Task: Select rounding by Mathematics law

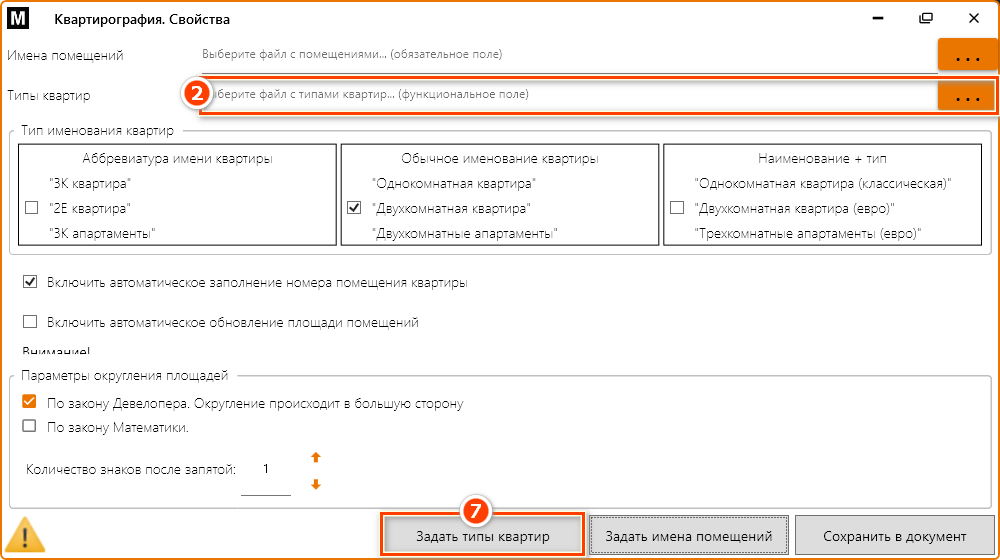Action: coord(30,427)
